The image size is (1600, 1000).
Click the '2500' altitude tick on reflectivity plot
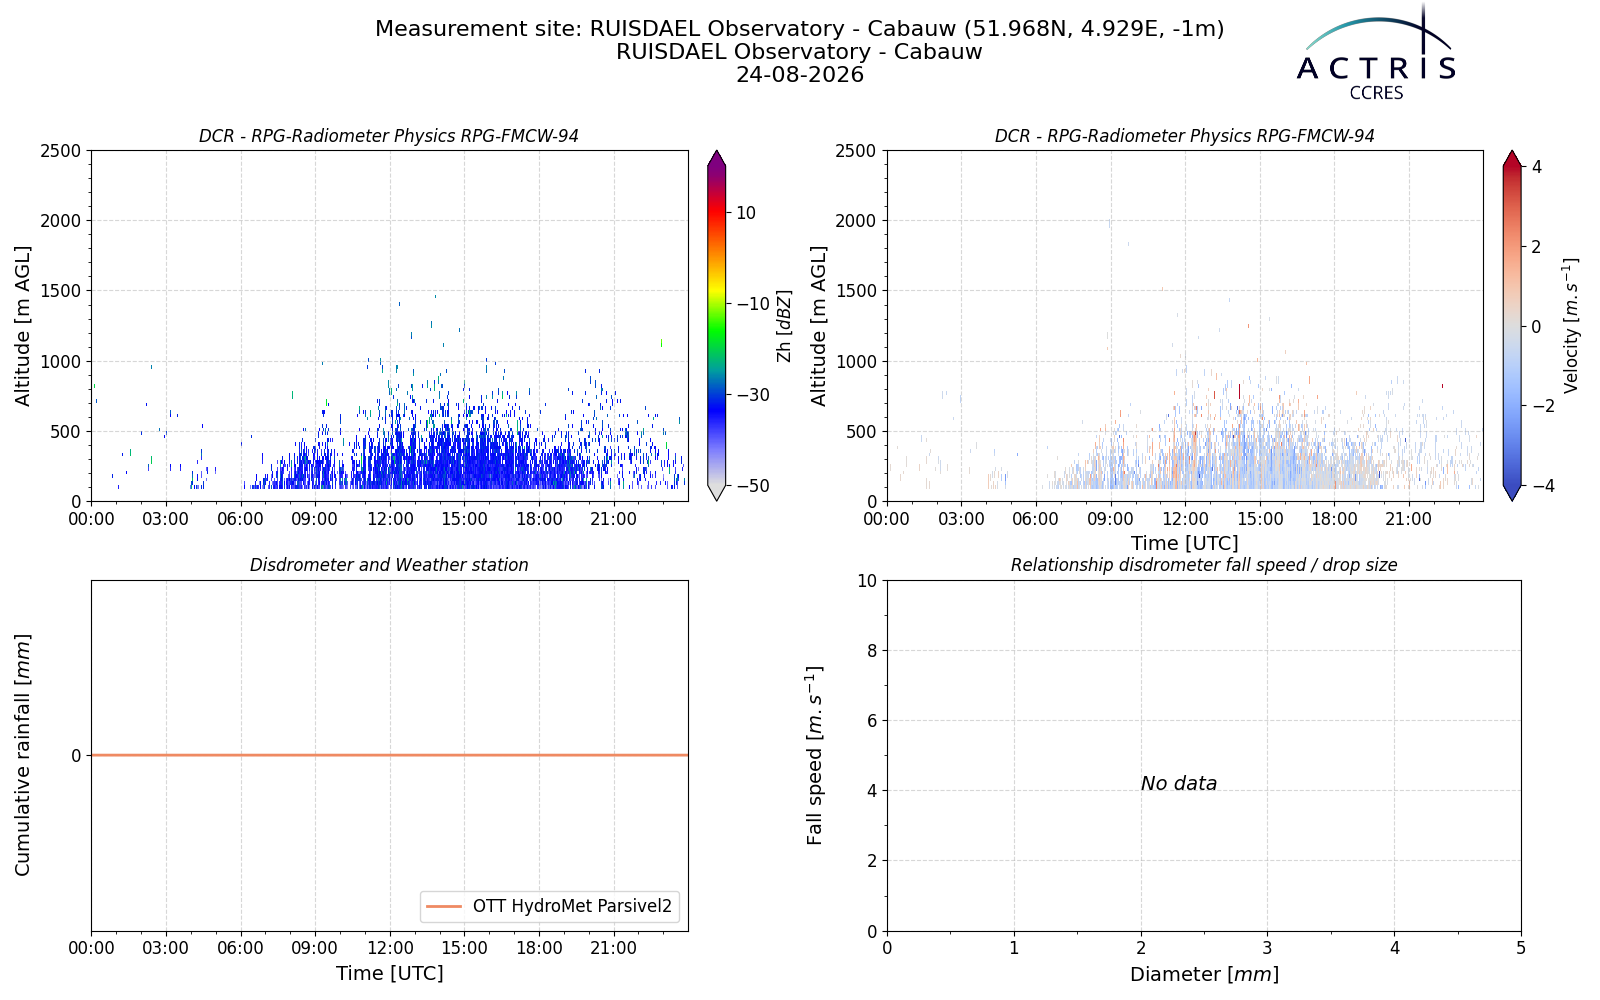(x=60, y=151)
